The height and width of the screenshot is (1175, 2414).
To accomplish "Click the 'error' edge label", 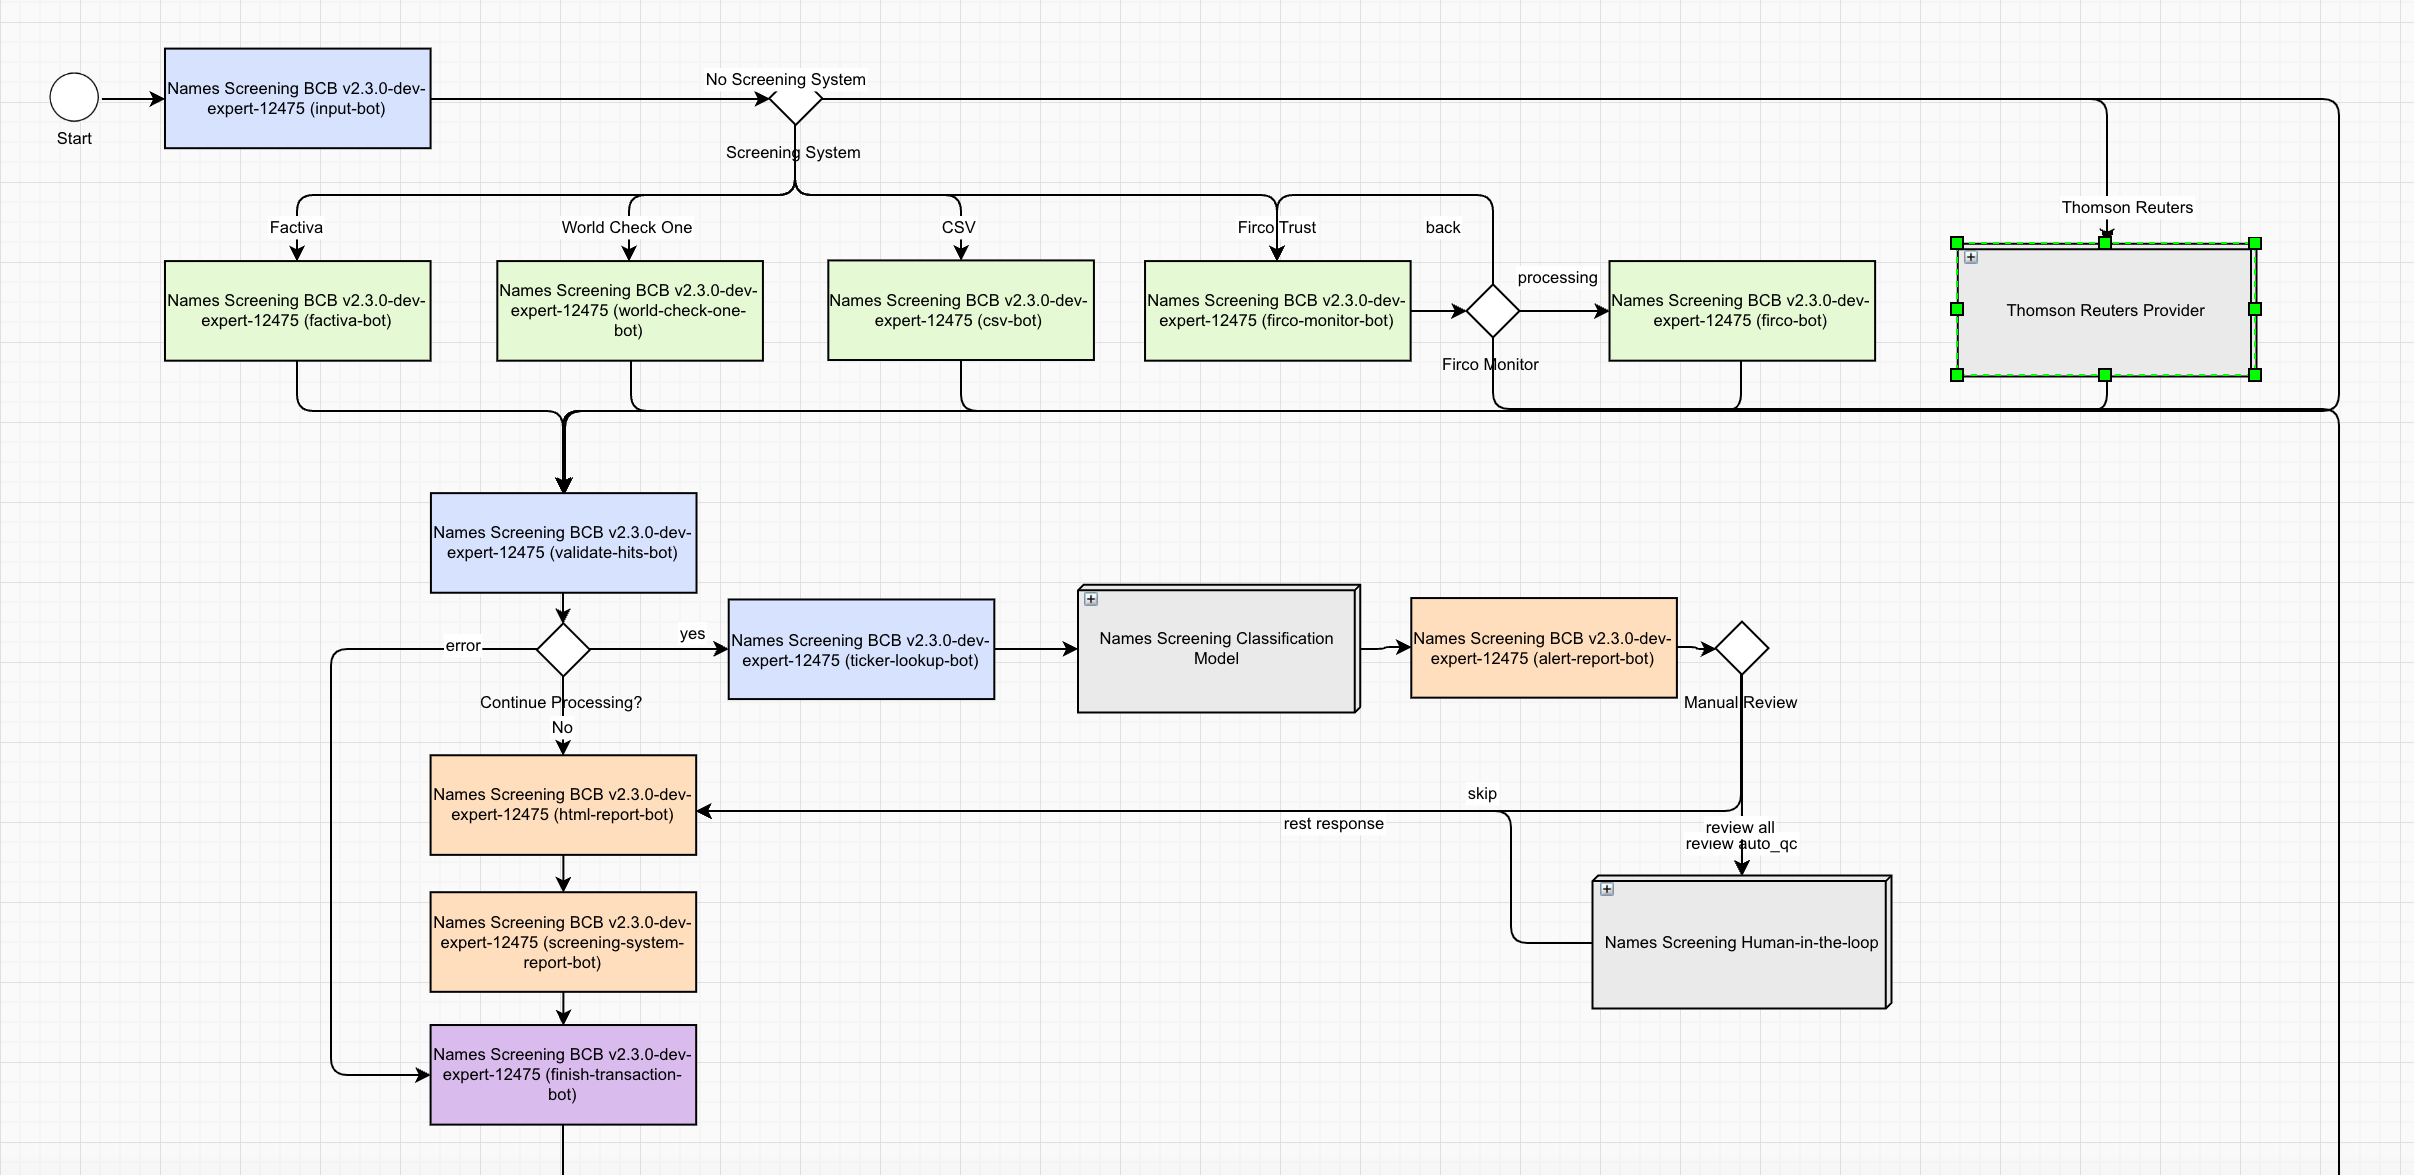I will click(463, 646).
